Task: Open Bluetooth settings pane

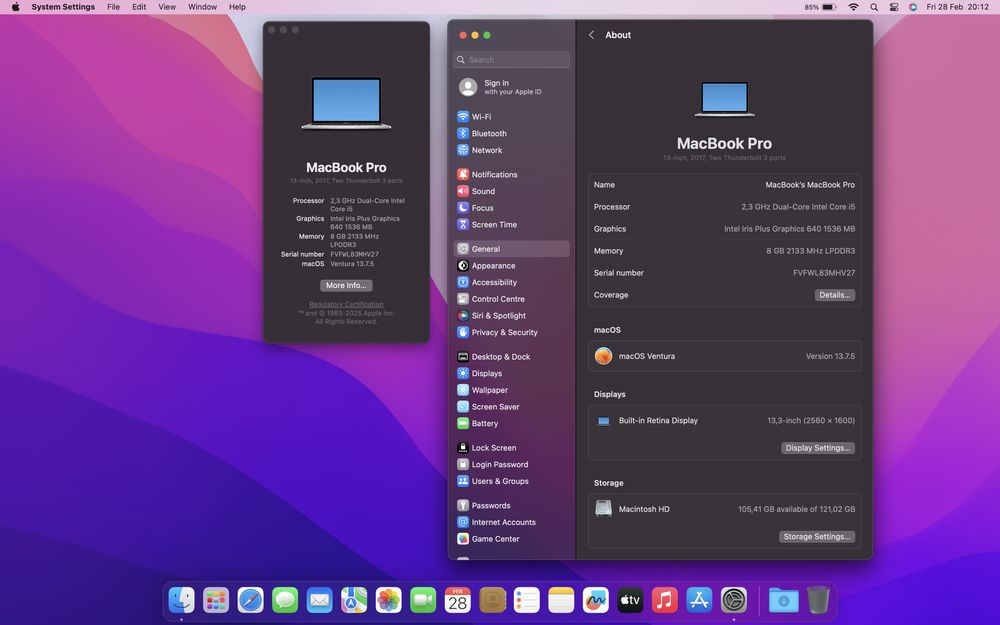Action: pos(511,133)
